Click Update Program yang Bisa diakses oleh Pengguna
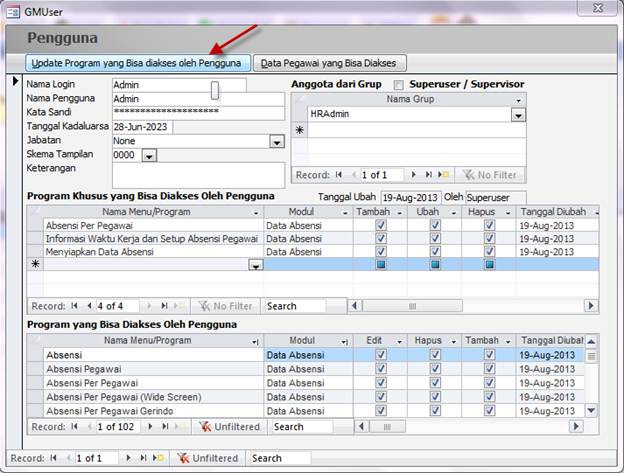Screen dimensions: 624x473 (x=138, y=63)
